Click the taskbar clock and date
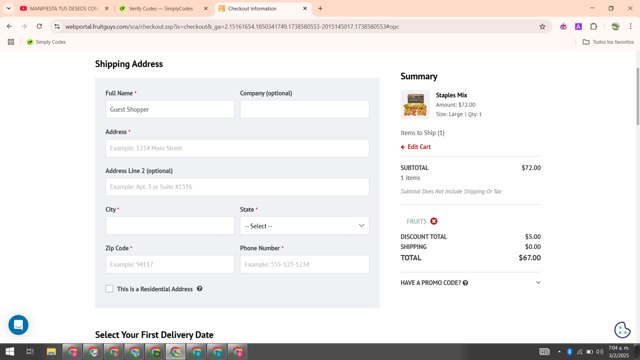 (619, 352)
